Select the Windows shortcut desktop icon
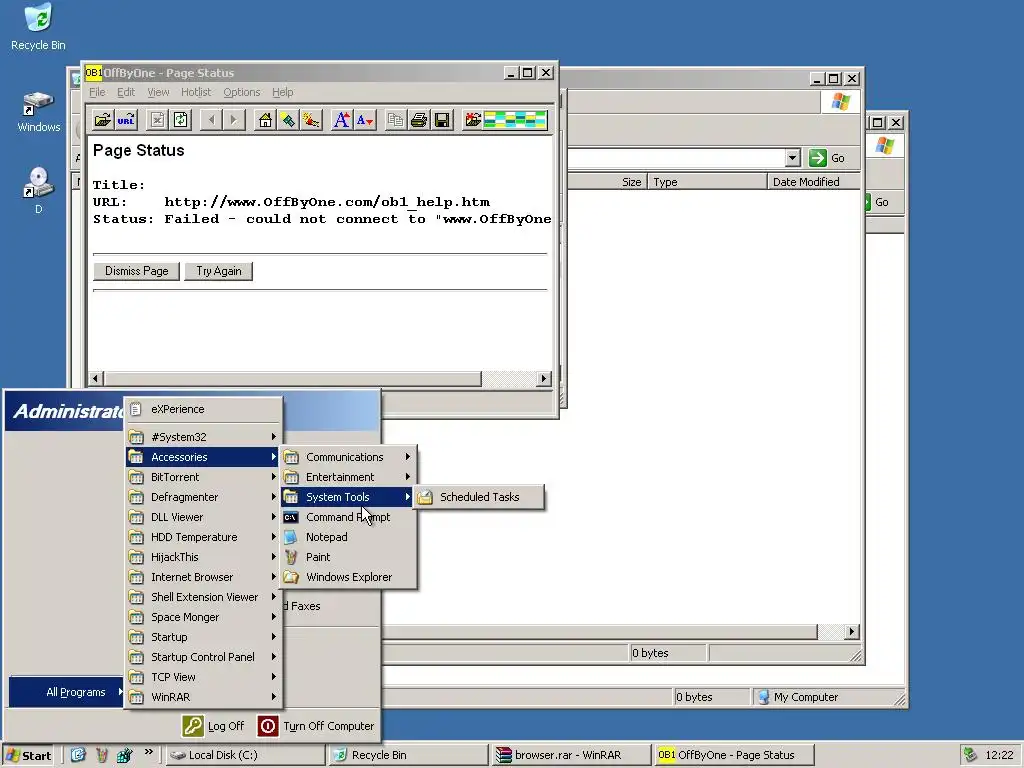This screenshot has height=768, width=1024. point(38,111)
